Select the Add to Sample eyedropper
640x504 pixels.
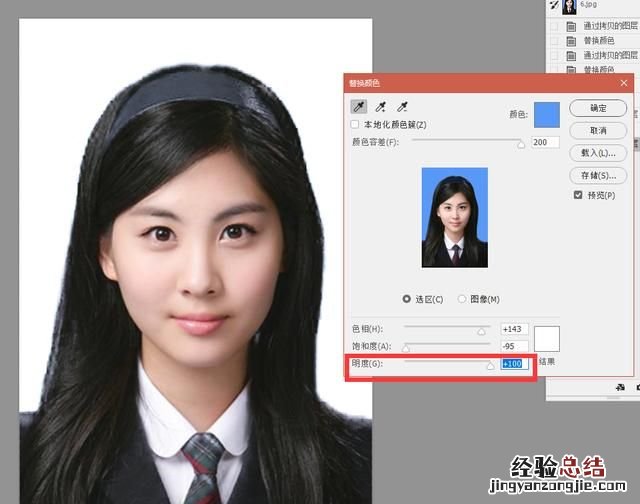[380, 107]
